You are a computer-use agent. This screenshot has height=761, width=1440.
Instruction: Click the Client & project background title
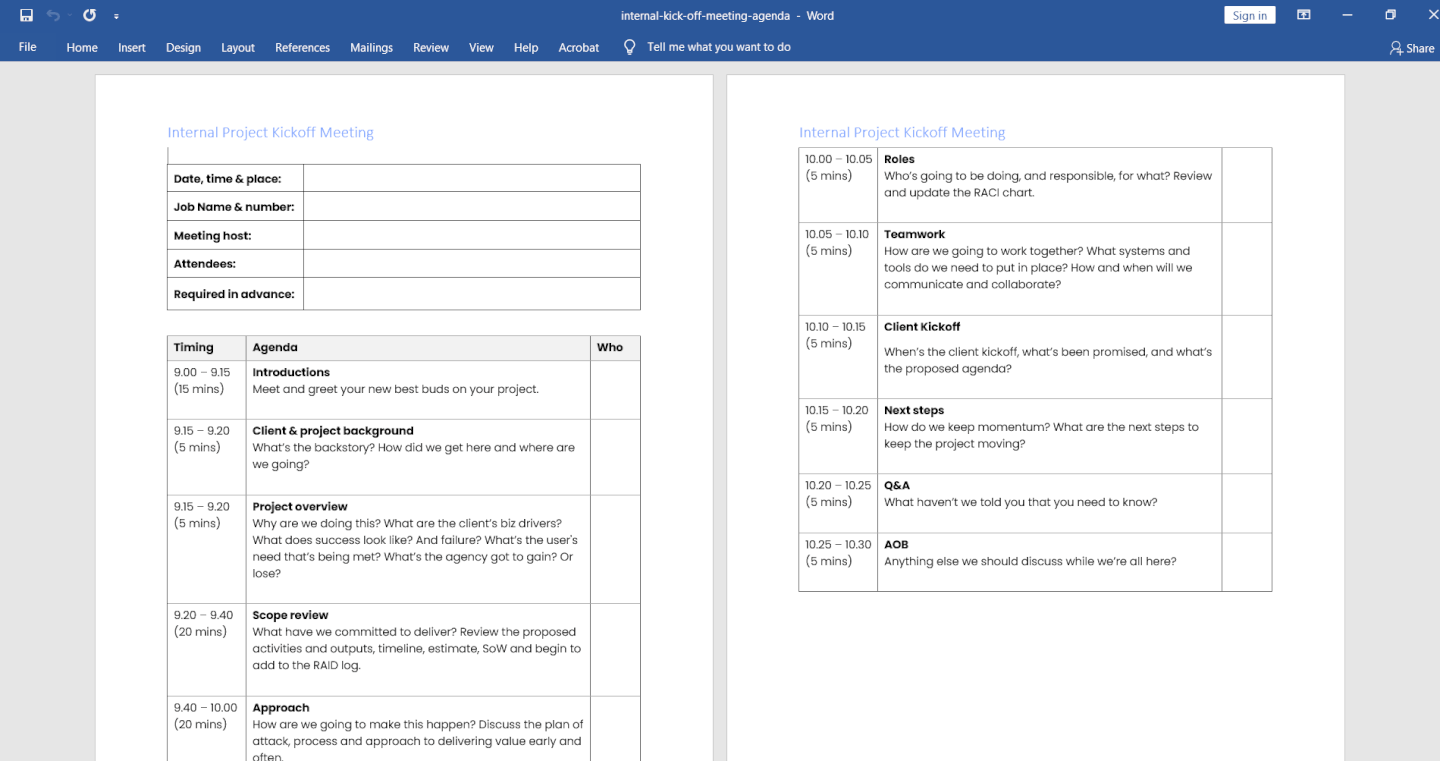click(x=333, y=431)
